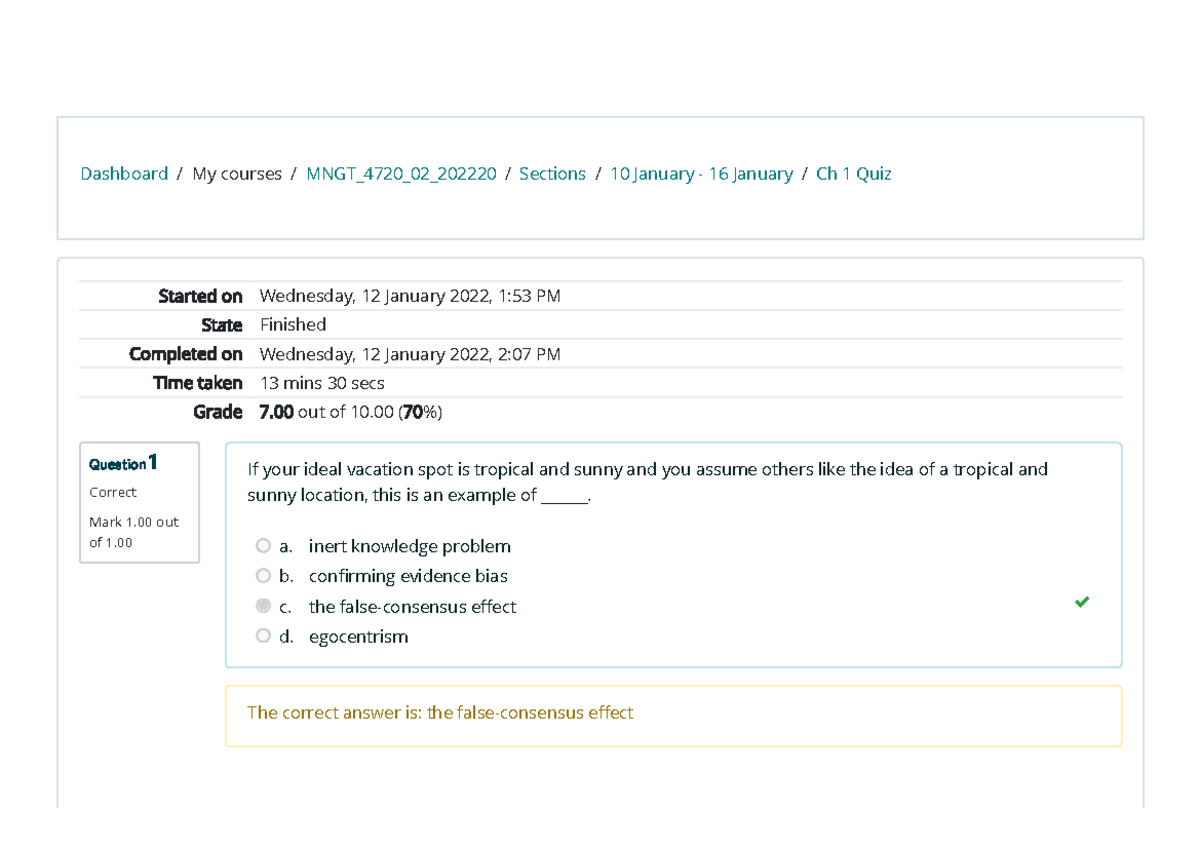Open the Dashboard link

(x=123, y=173)
